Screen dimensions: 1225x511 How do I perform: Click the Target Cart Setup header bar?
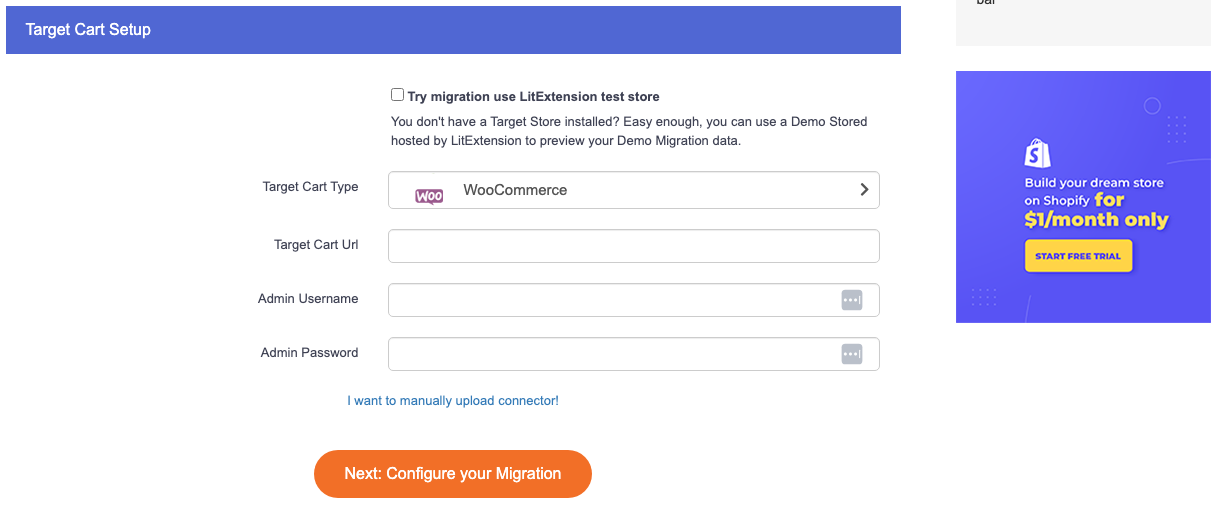453,30
